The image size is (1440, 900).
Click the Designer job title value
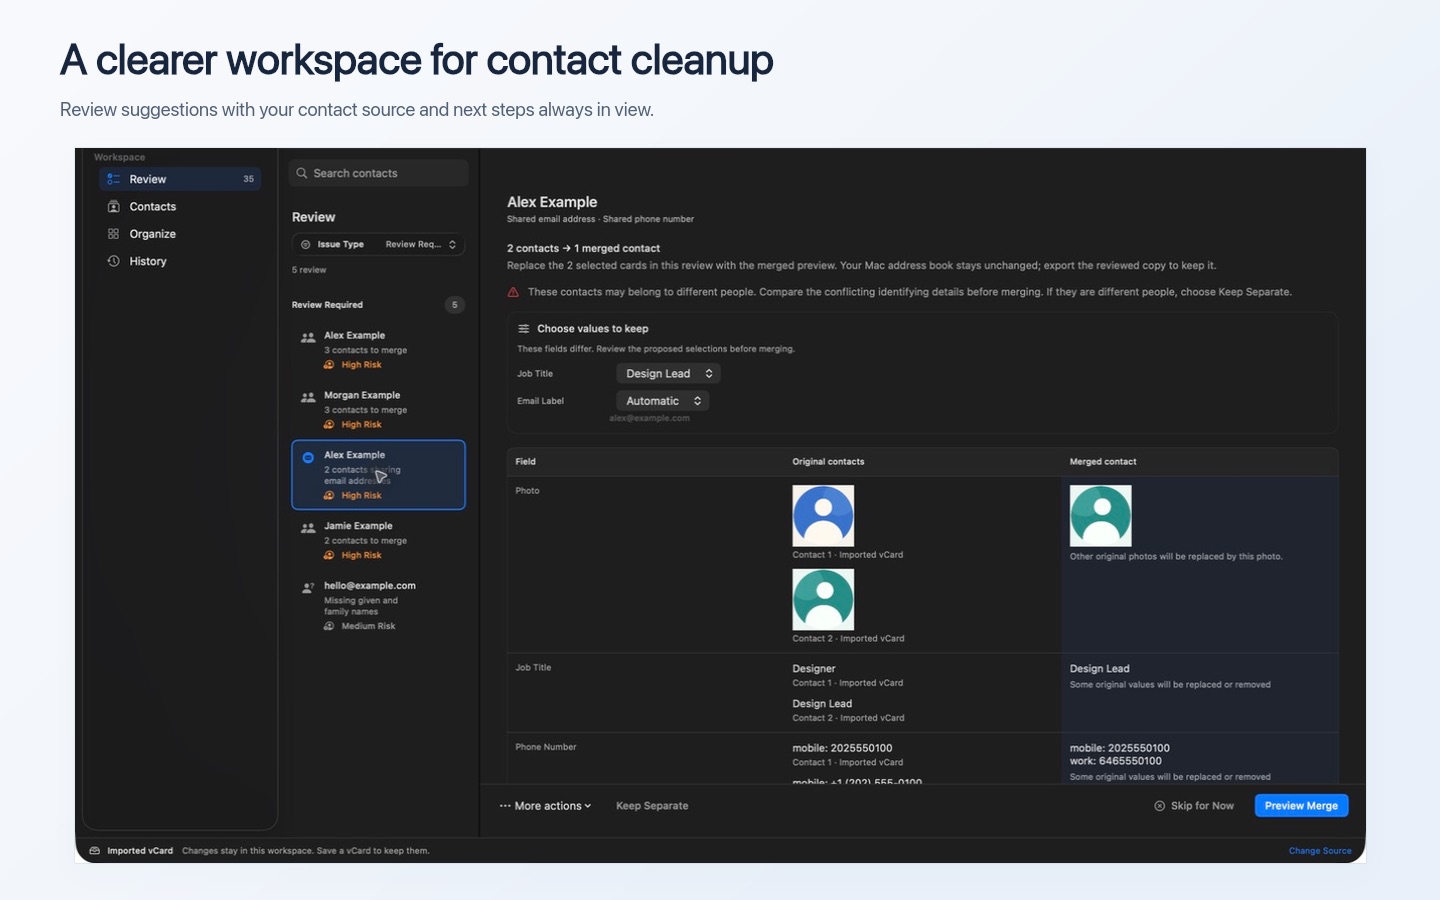point(814,669)
